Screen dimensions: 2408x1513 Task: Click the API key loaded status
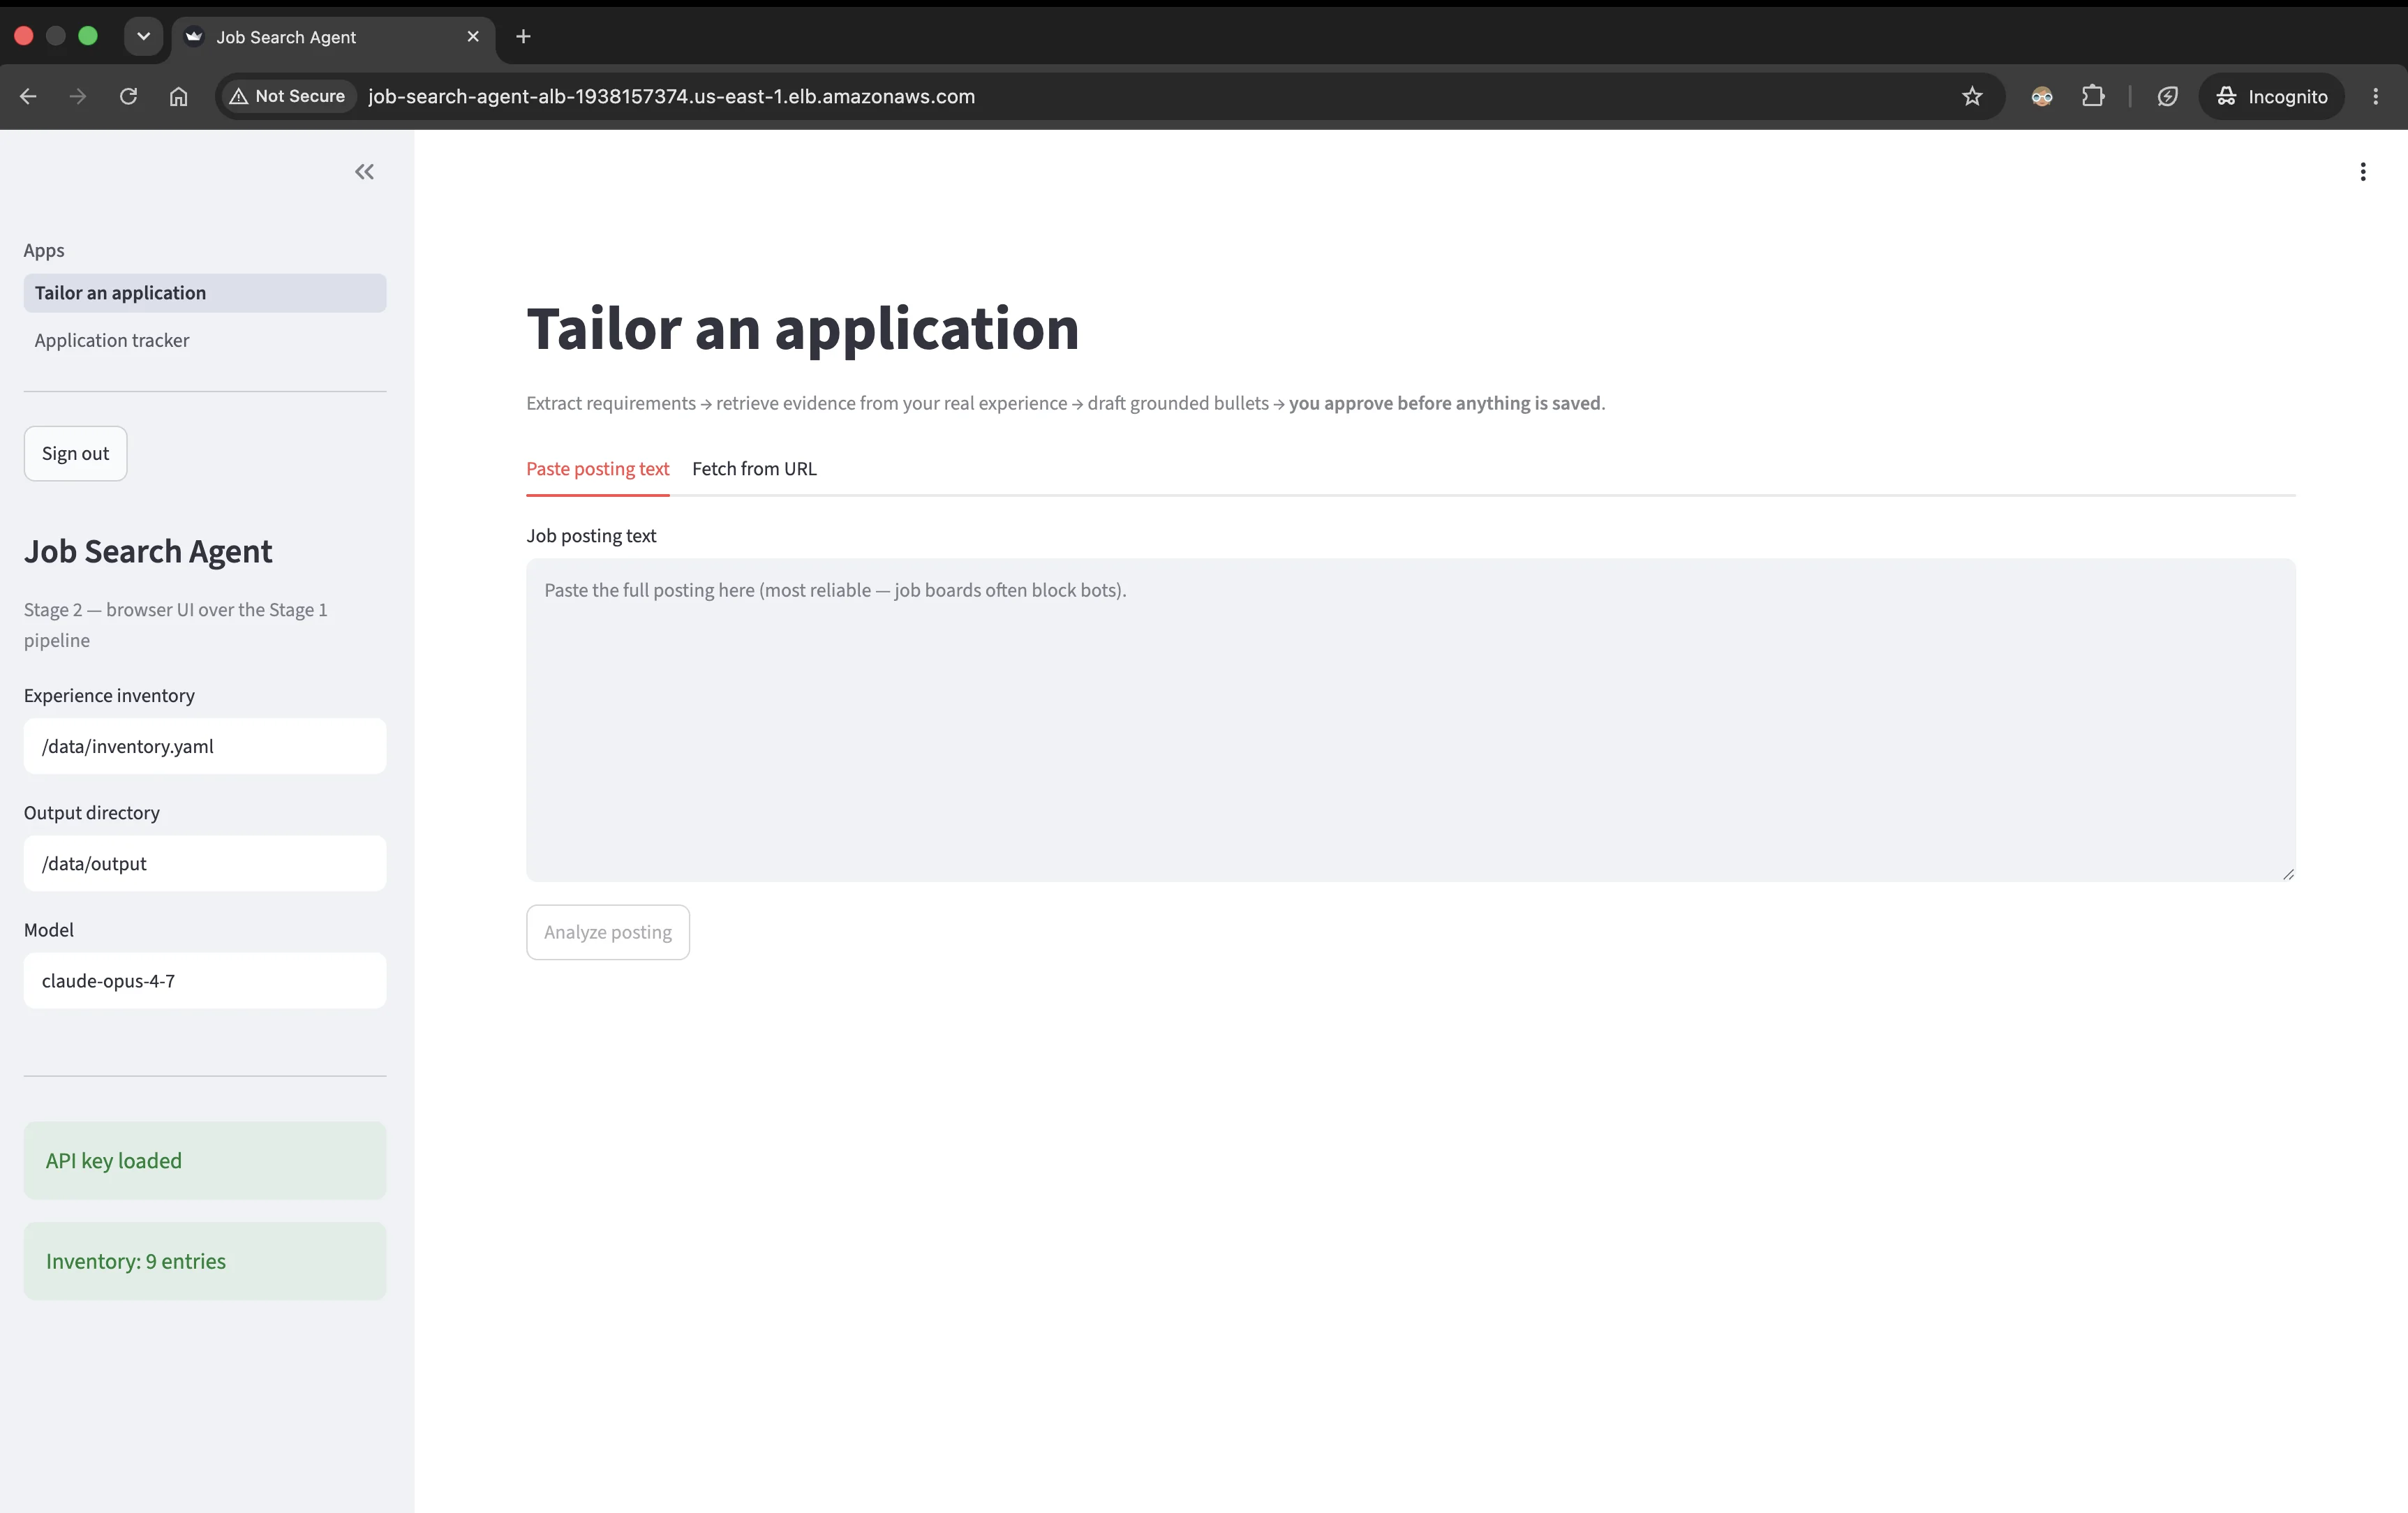[205, 1161]
